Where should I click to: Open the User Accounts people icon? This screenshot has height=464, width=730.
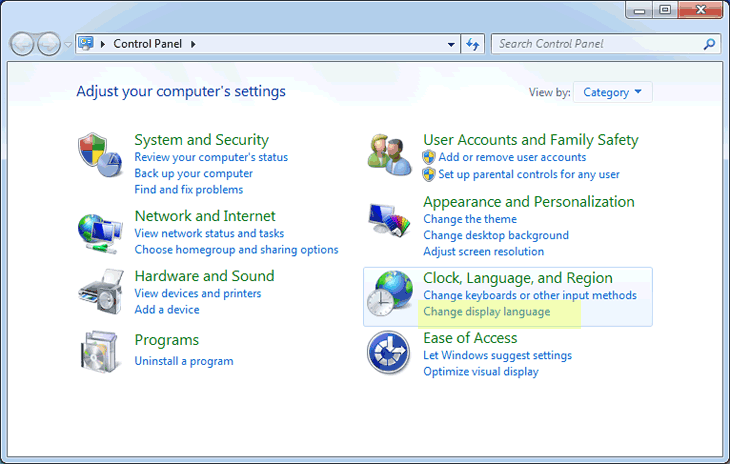pos(389,155)
